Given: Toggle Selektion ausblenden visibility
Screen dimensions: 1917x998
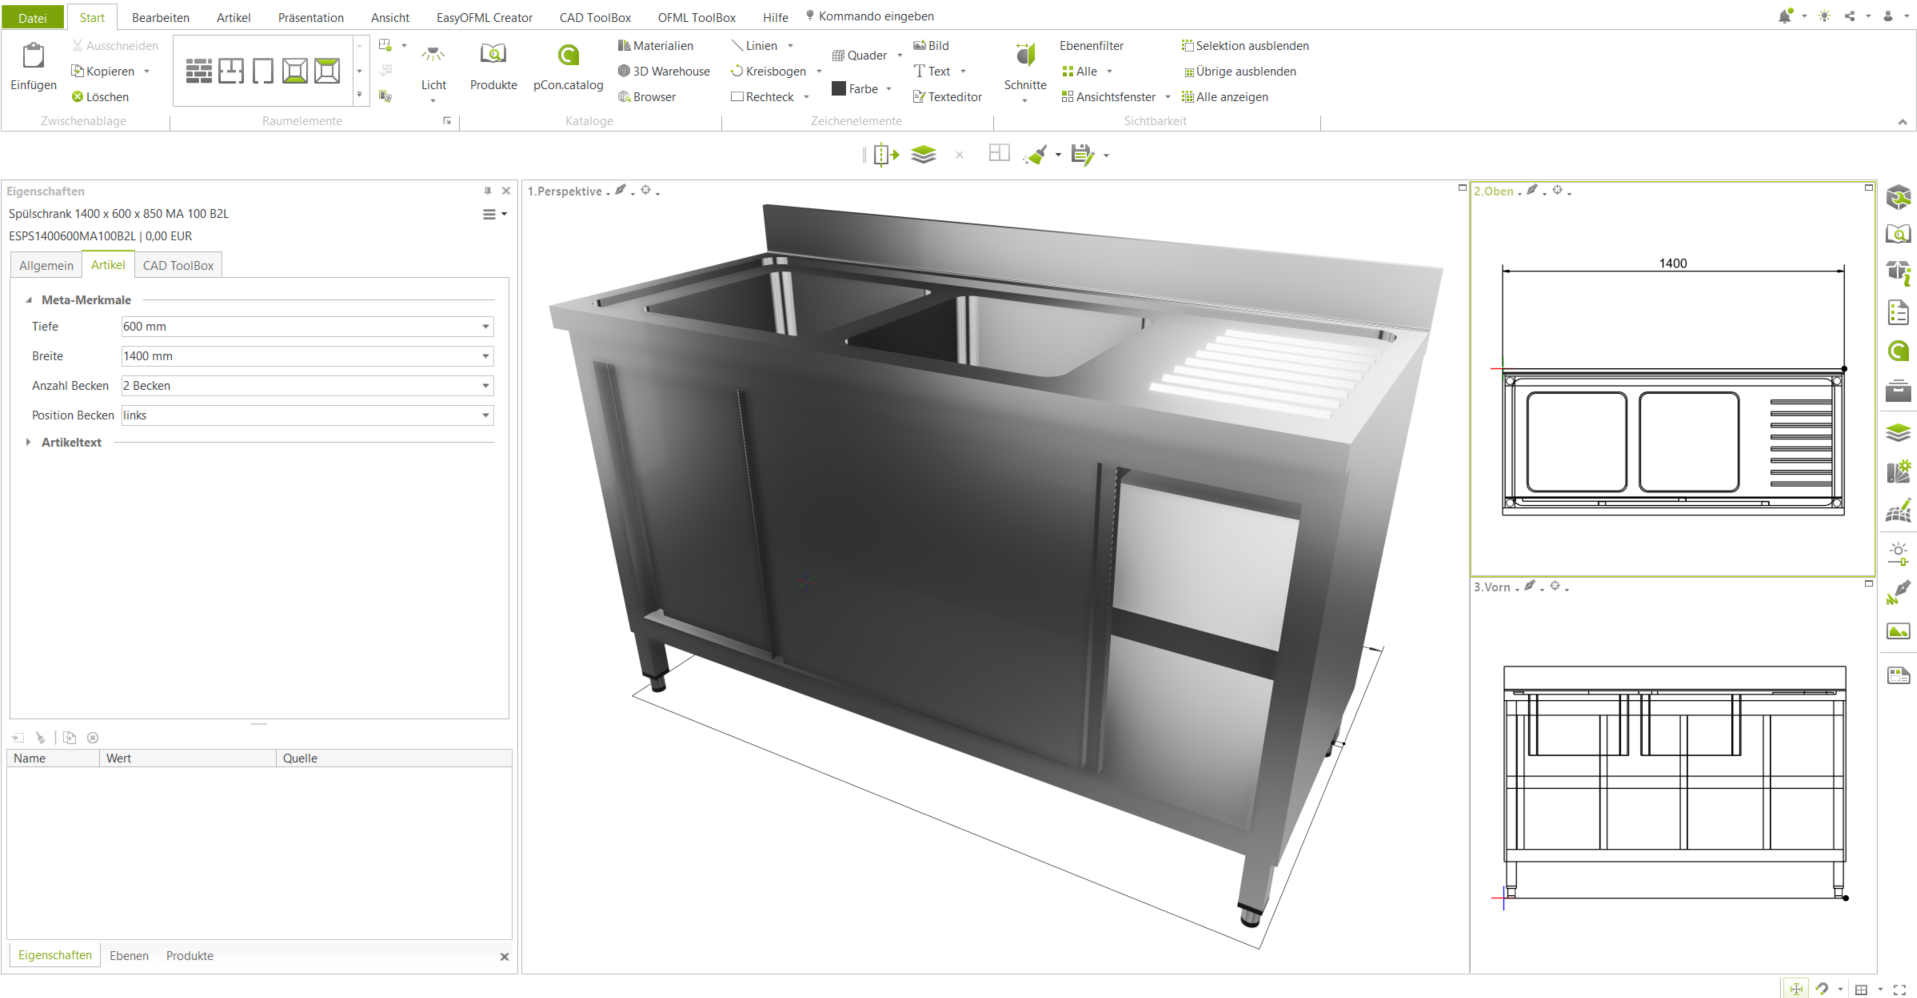Looking at the screenshot, I should point(1245,46).
